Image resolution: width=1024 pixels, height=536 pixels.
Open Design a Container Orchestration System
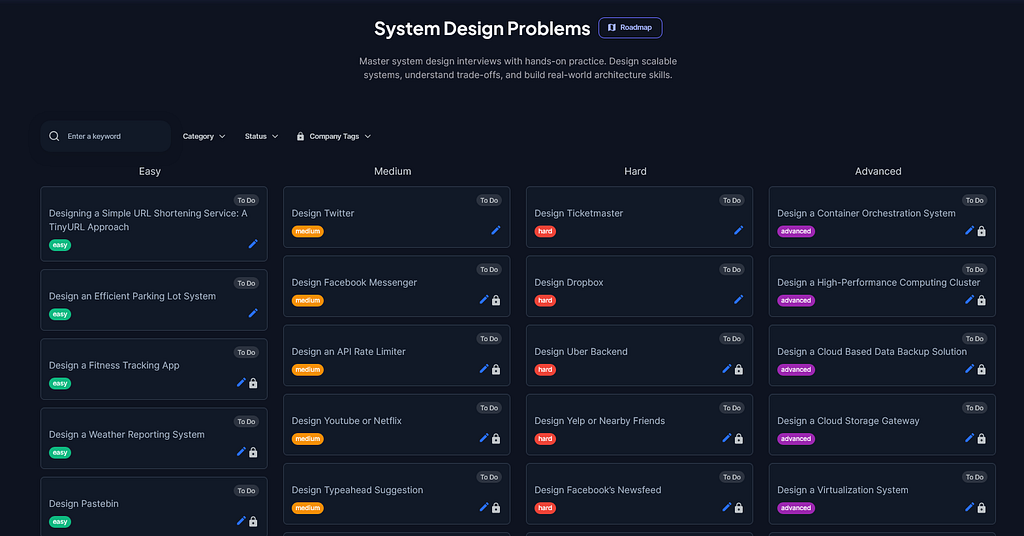866,213
